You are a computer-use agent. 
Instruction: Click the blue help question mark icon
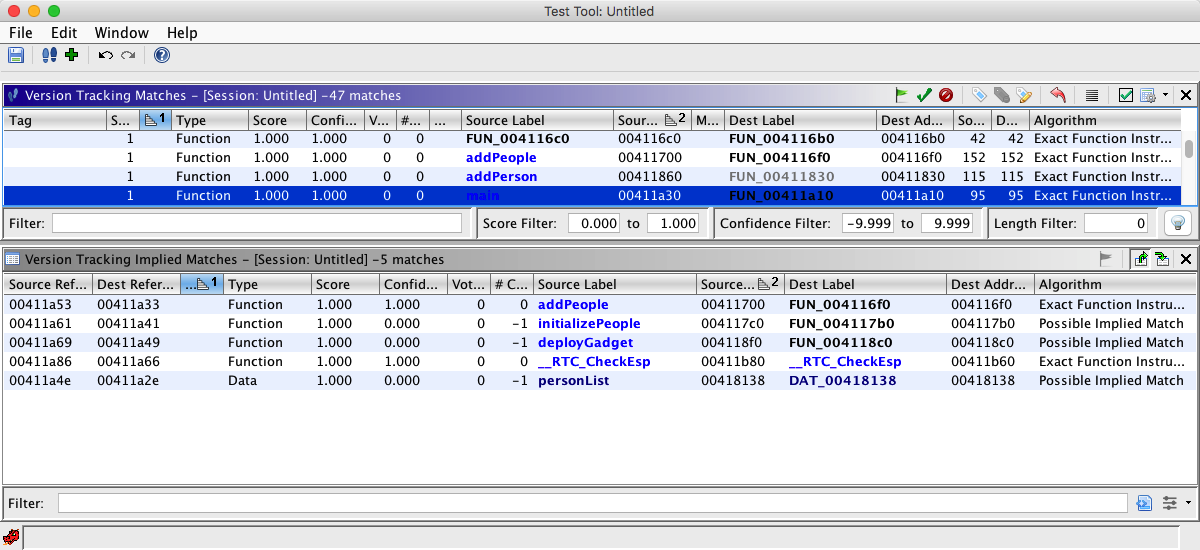pos(161,55)
